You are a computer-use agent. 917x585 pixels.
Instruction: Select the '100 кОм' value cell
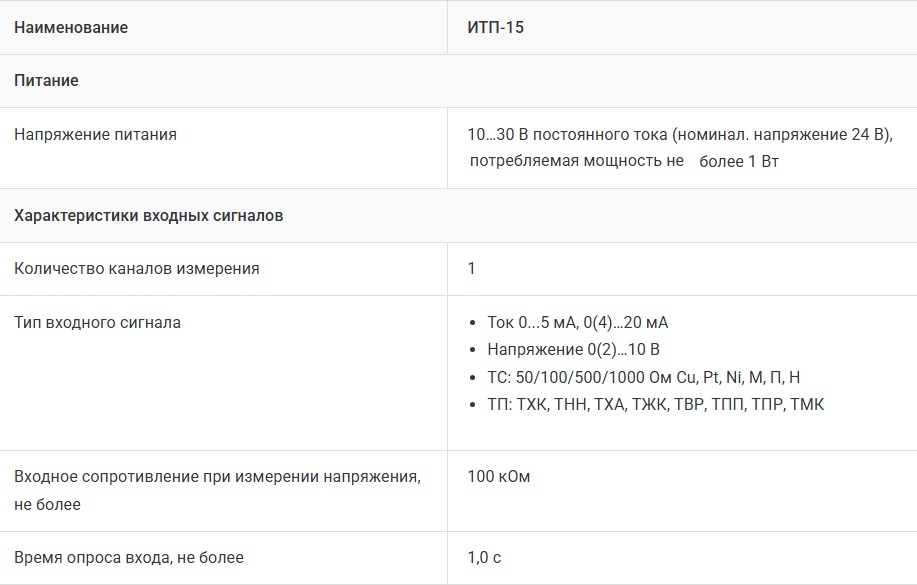(x=498, y=477)
